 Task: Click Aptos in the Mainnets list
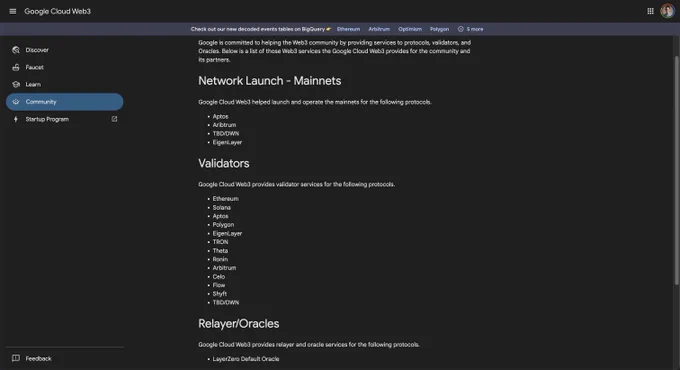[220, 116]
